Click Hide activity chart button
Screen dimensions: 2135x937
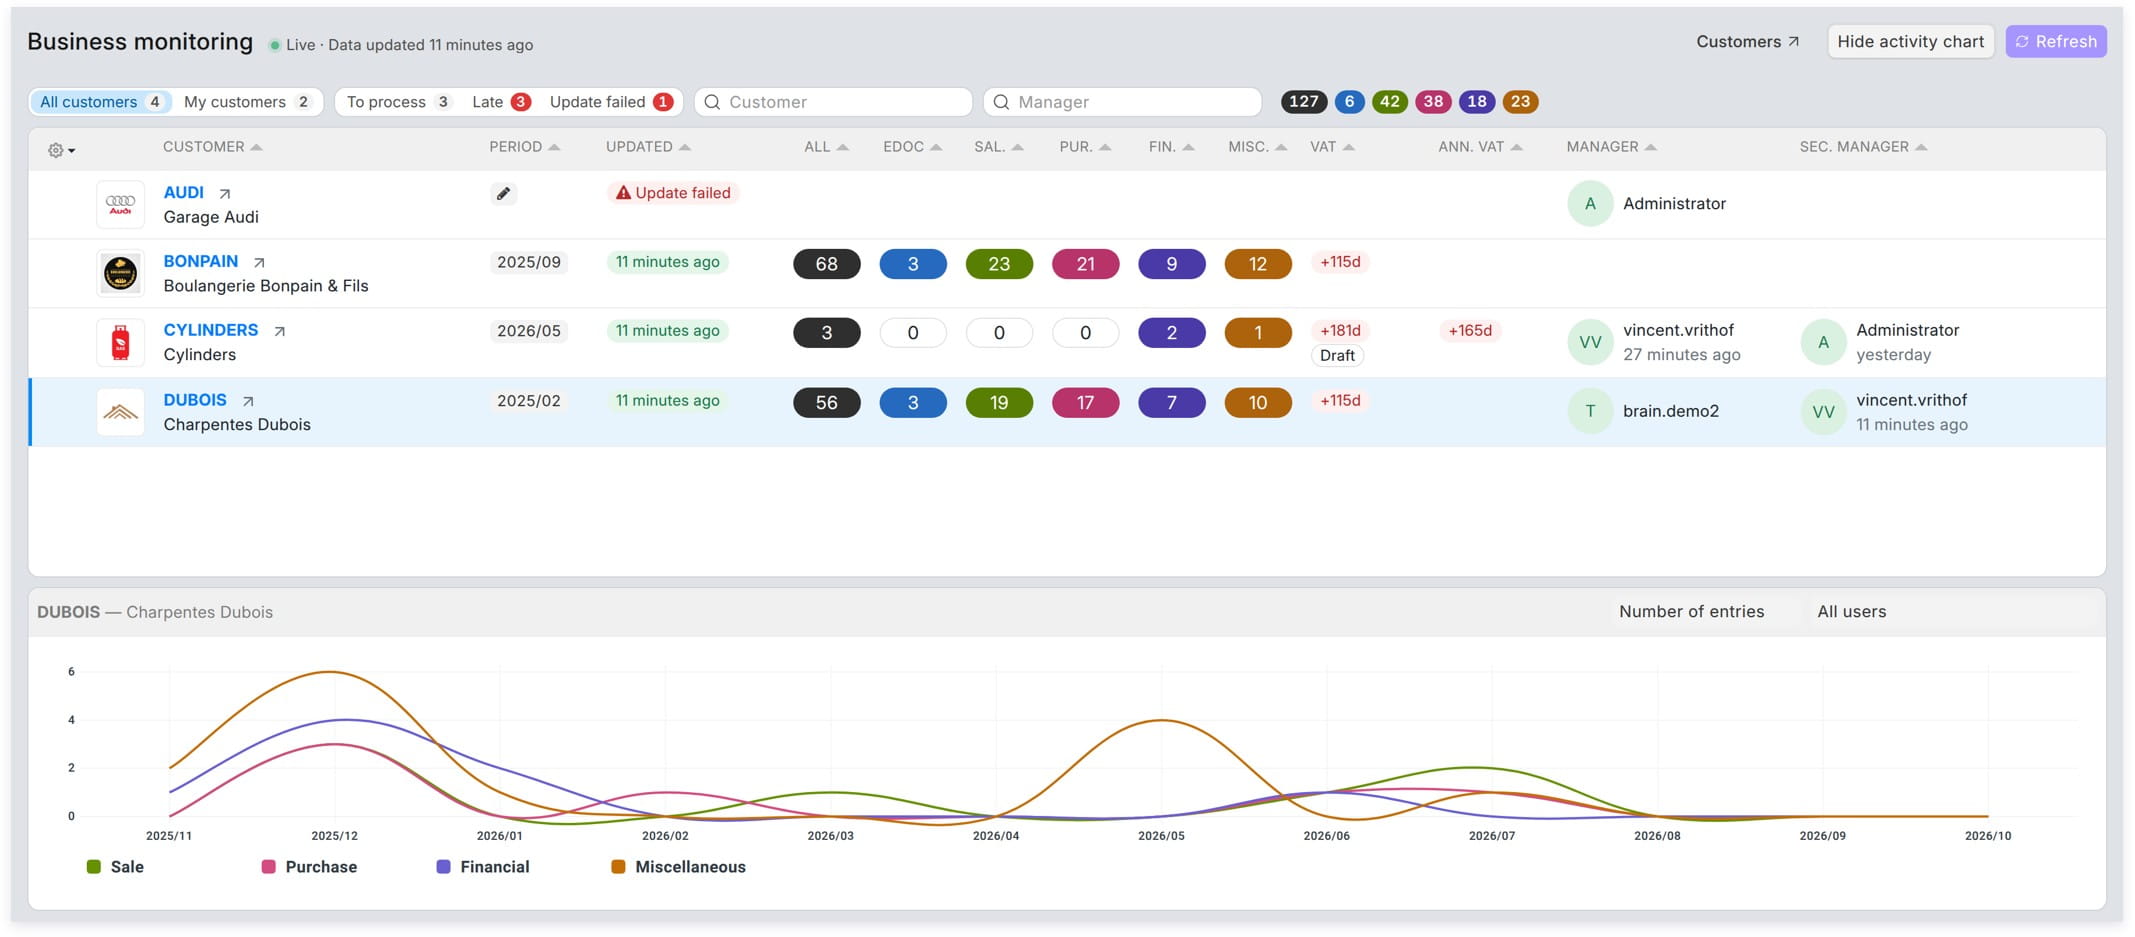pos(1910,42)
